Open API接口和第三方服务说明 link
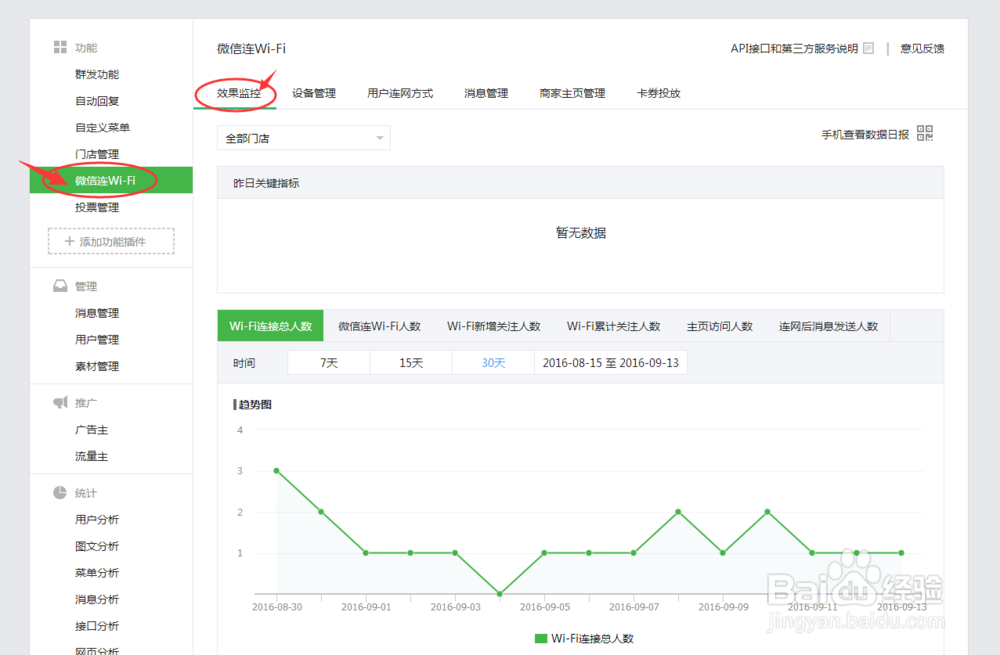The width and height of the screenshot is (1000, 655). coord(794,48)
